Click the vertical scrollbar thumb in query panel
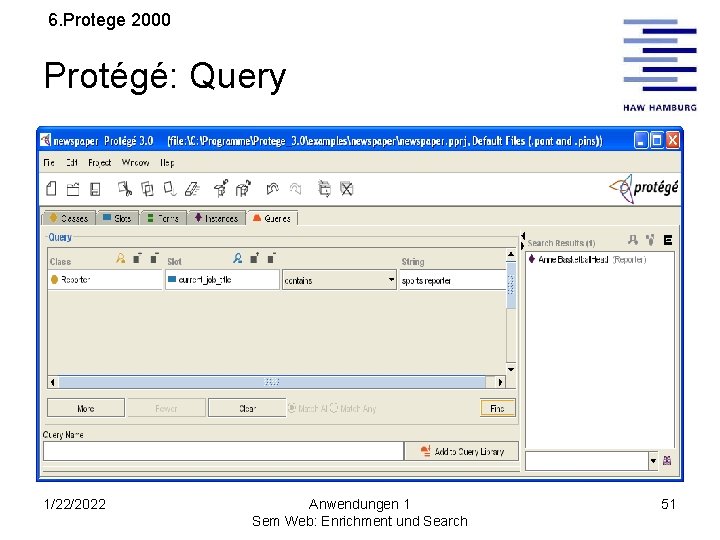Viewport: 720px width, 540px height. pos(511,285)
